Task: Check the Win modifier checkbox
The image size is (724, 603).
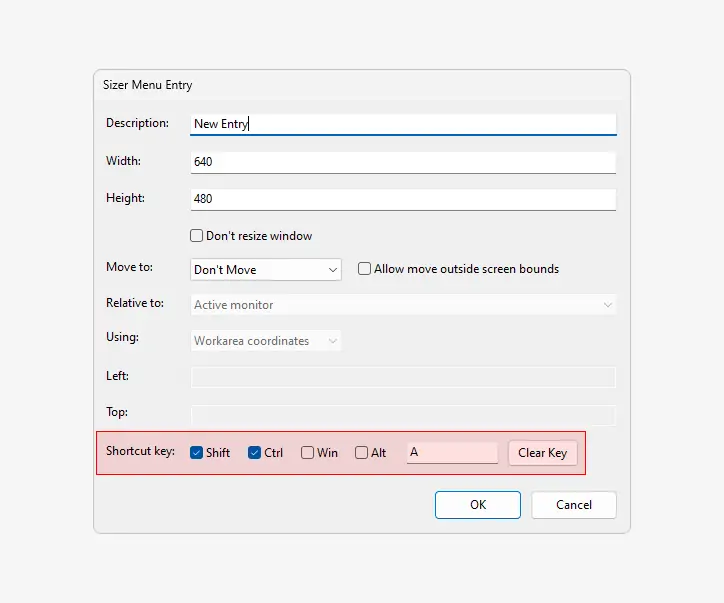Action: (x=308, y=453)
